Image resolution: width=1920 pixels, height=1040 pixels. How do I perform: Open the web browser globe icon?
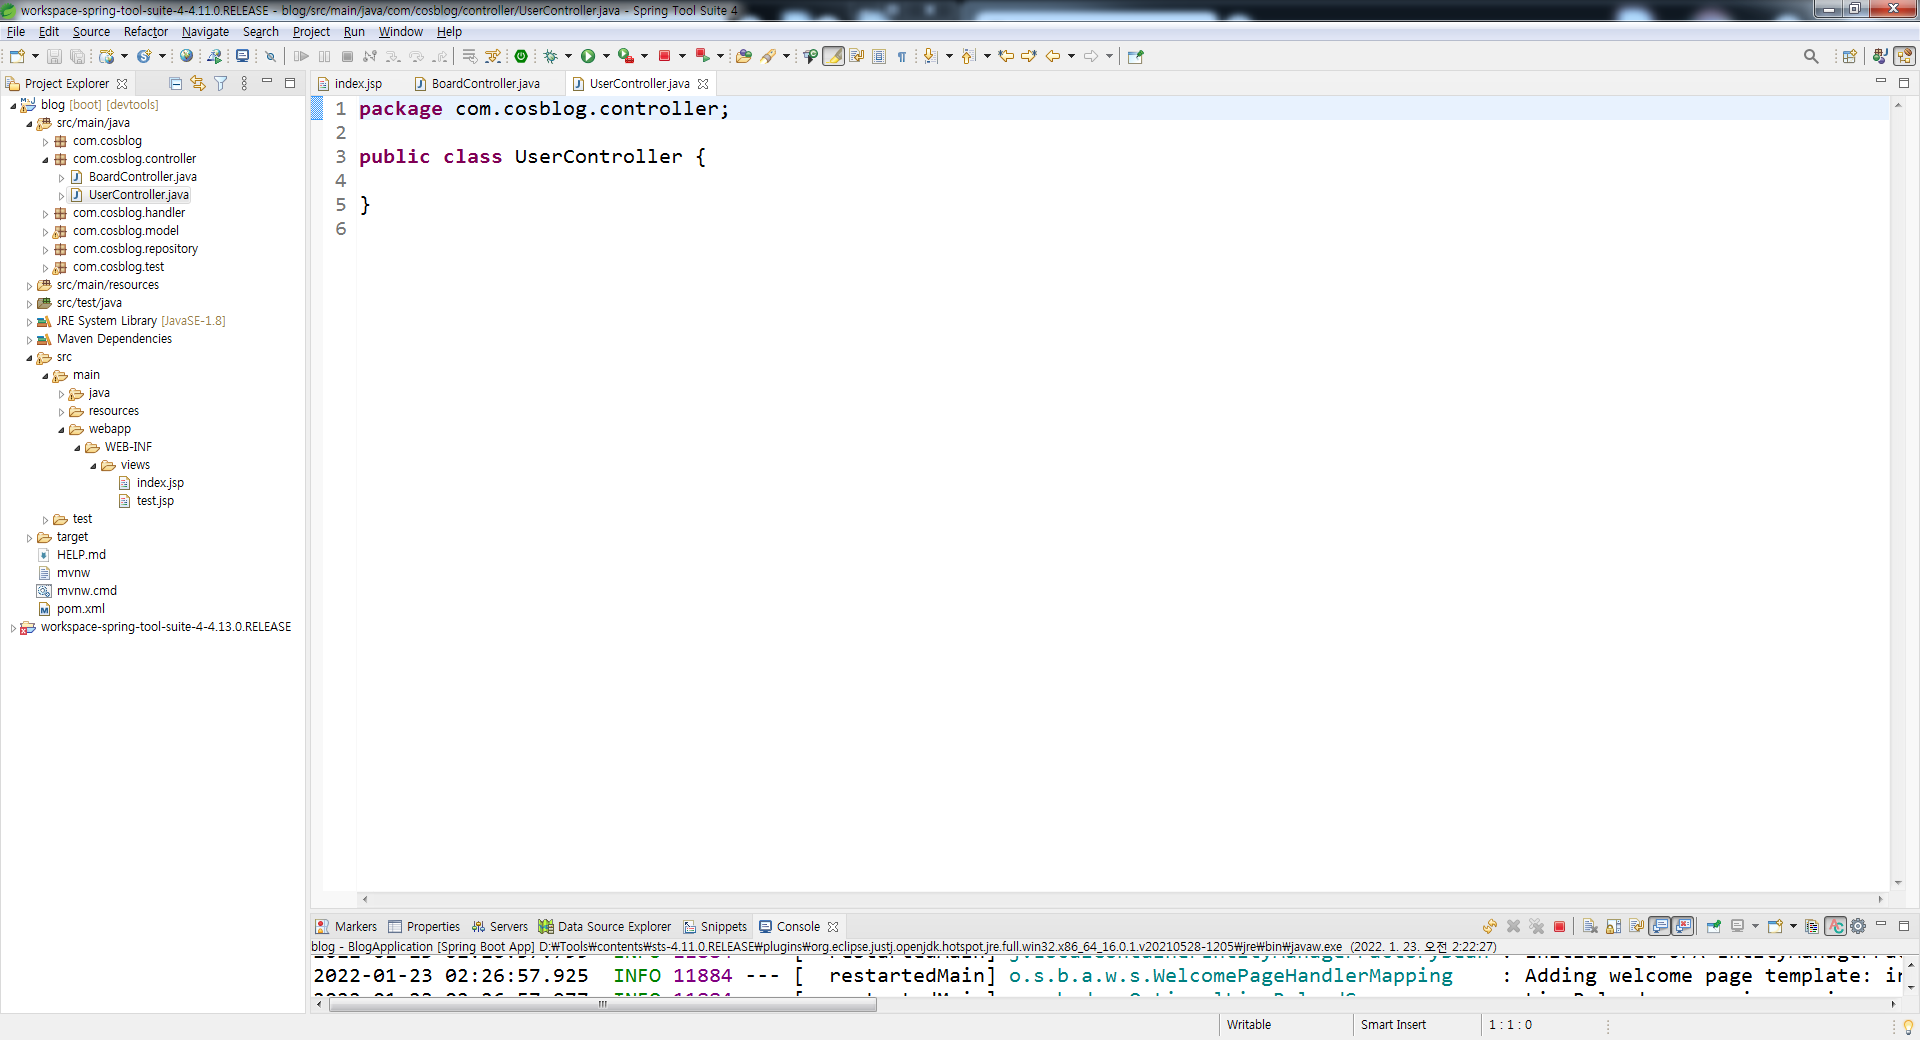click(x=186, y=56)
